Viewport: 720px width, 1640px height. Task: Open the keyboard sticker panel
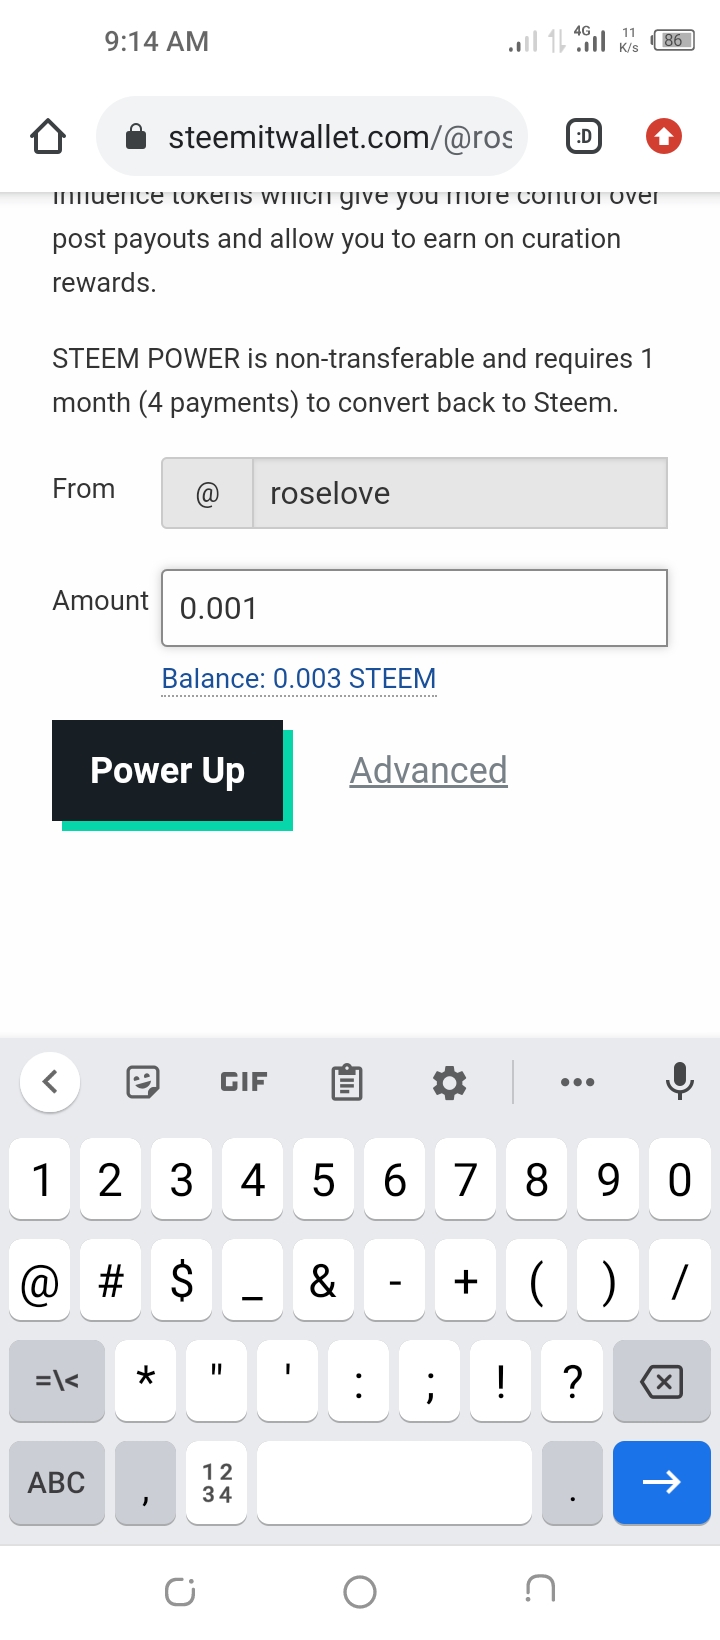143,1082
